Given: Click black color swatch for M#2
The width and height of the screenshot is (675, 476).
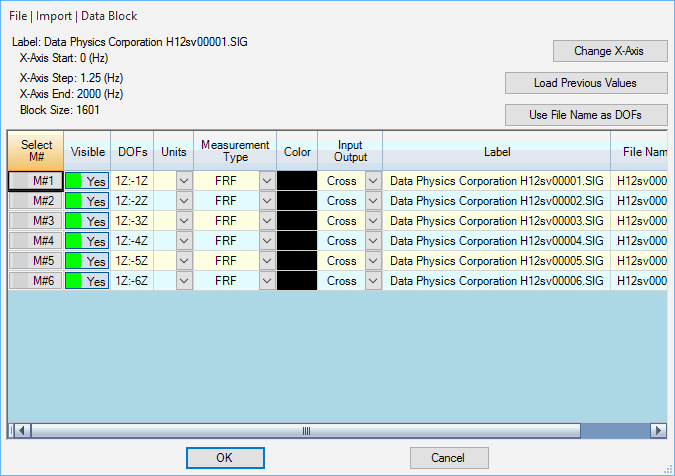Looking at the screenshot, I should pyautogui.click(x=297, y=201).
